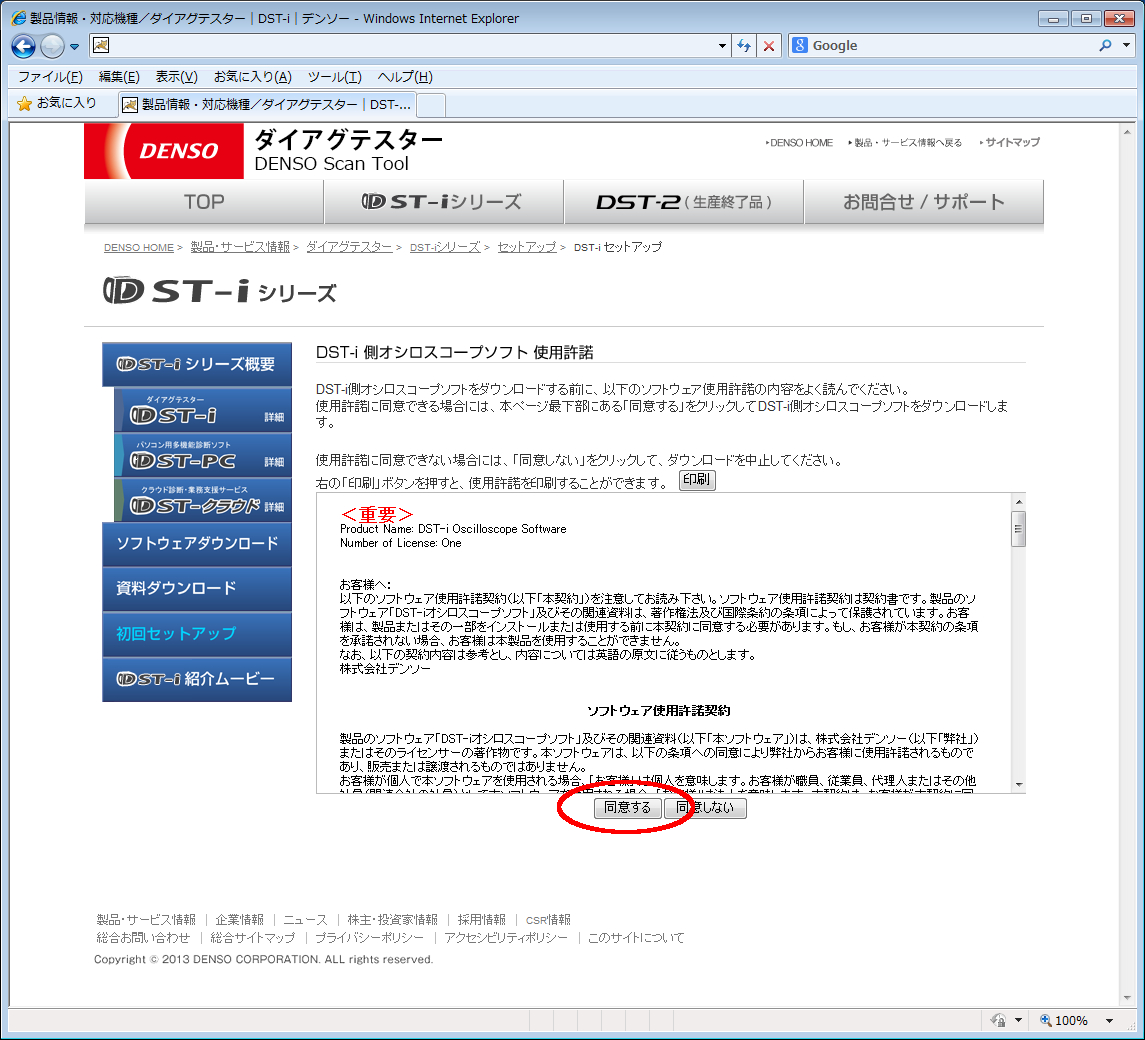
Task: Open the お気に入り(A) menu
Action: pyautogui.click(x=253, y=77)
